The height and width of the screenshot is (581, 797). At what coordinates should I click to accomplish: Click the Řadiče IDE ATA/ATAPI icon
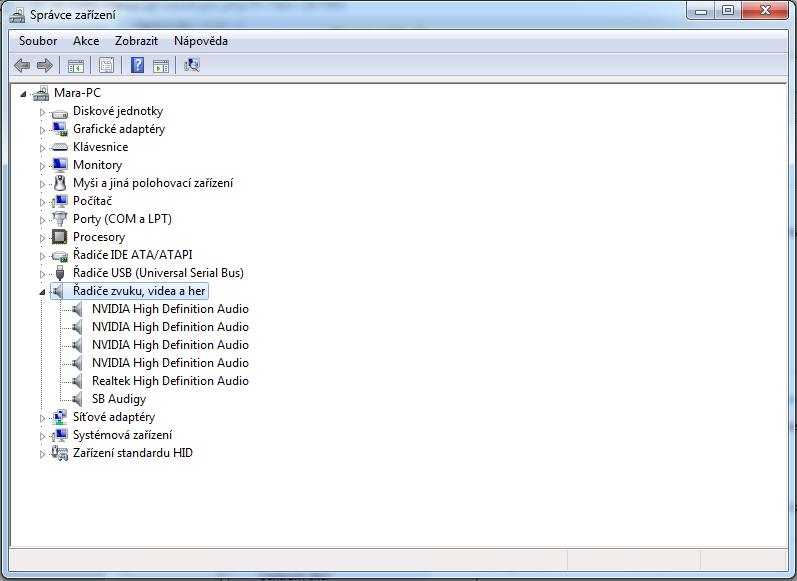click(x=59, y=256)
